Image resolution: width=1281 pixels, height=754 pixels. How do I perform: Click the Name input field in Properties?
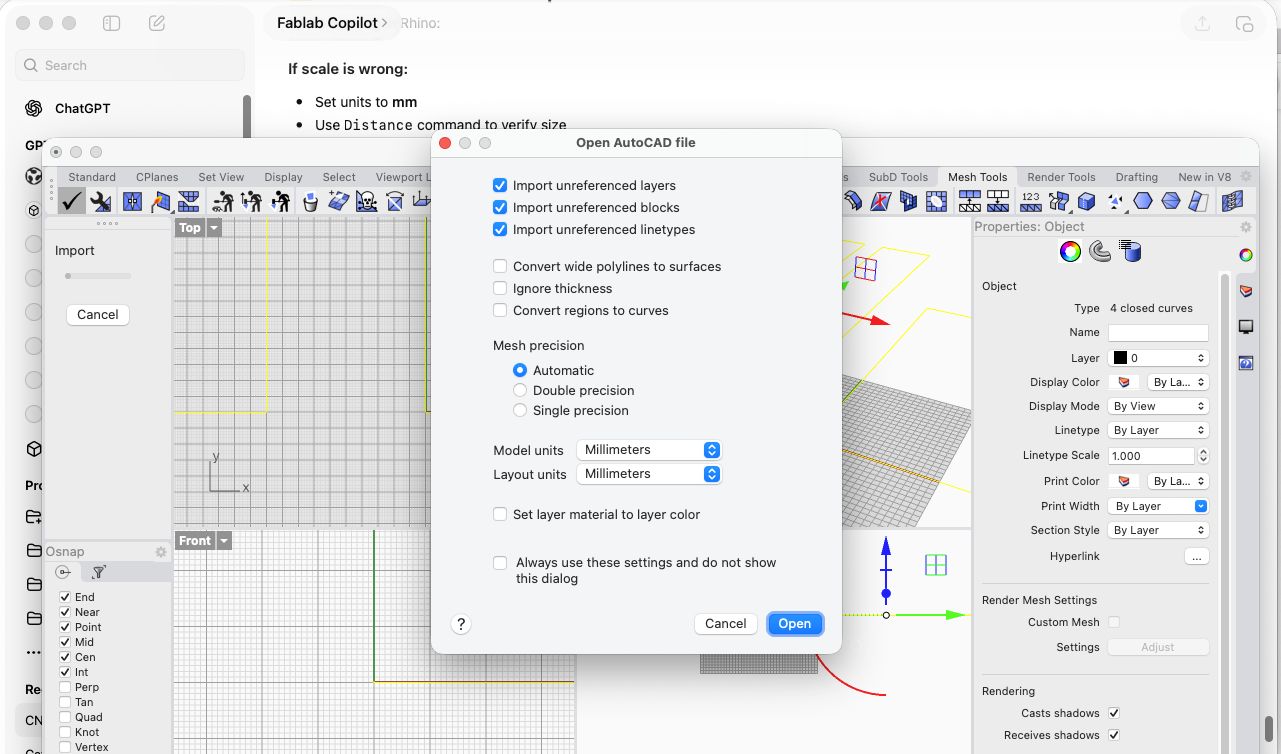[x=1158, y=332]
